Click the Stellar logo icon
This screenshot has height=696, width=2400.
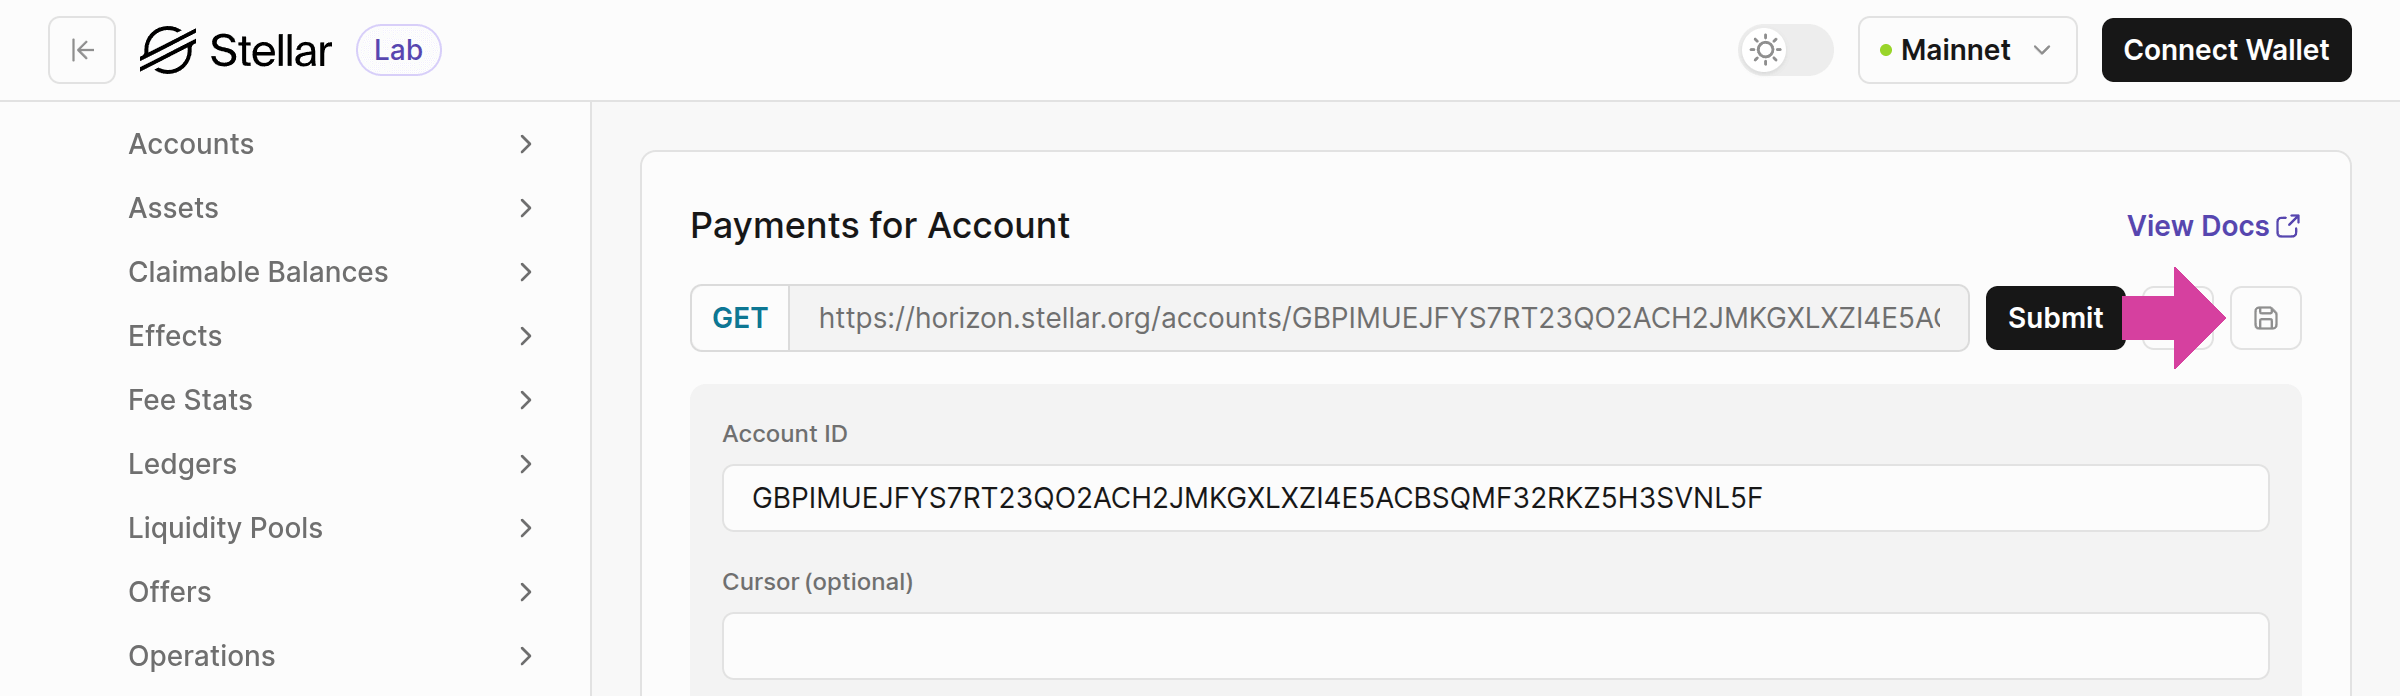tap(168, 50)
